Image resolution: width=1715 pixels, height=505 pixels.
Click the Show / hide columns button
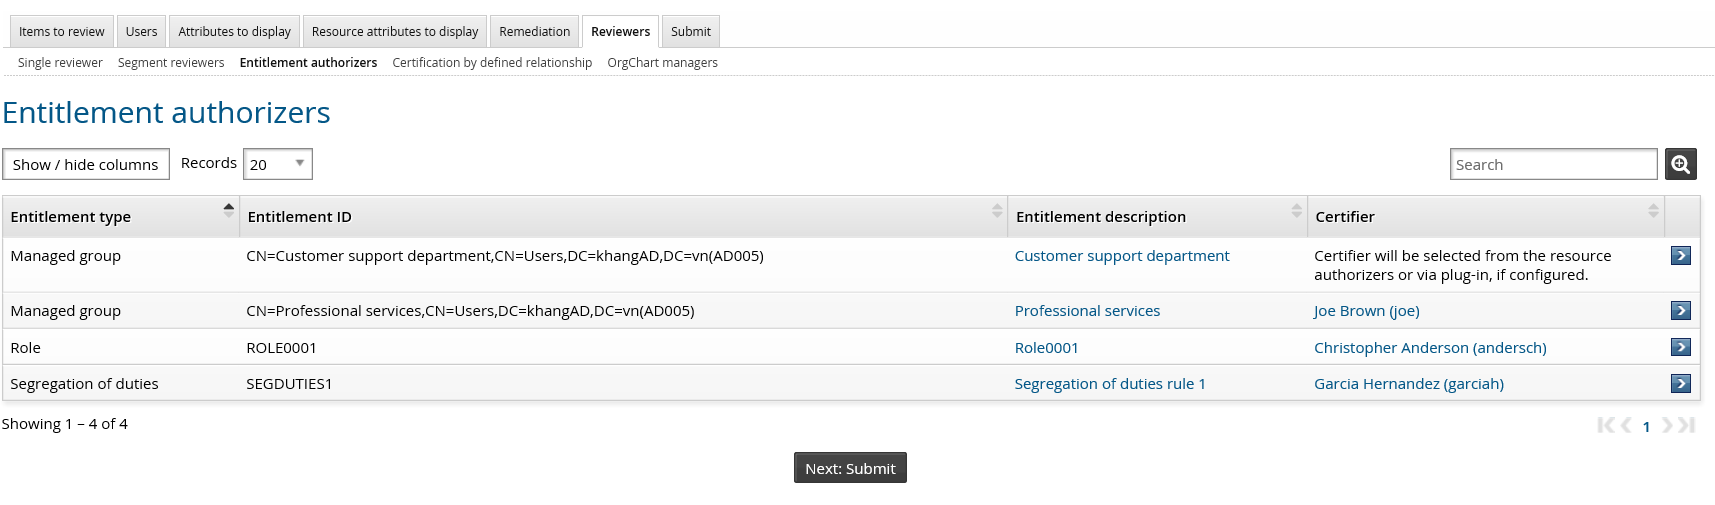86,165
